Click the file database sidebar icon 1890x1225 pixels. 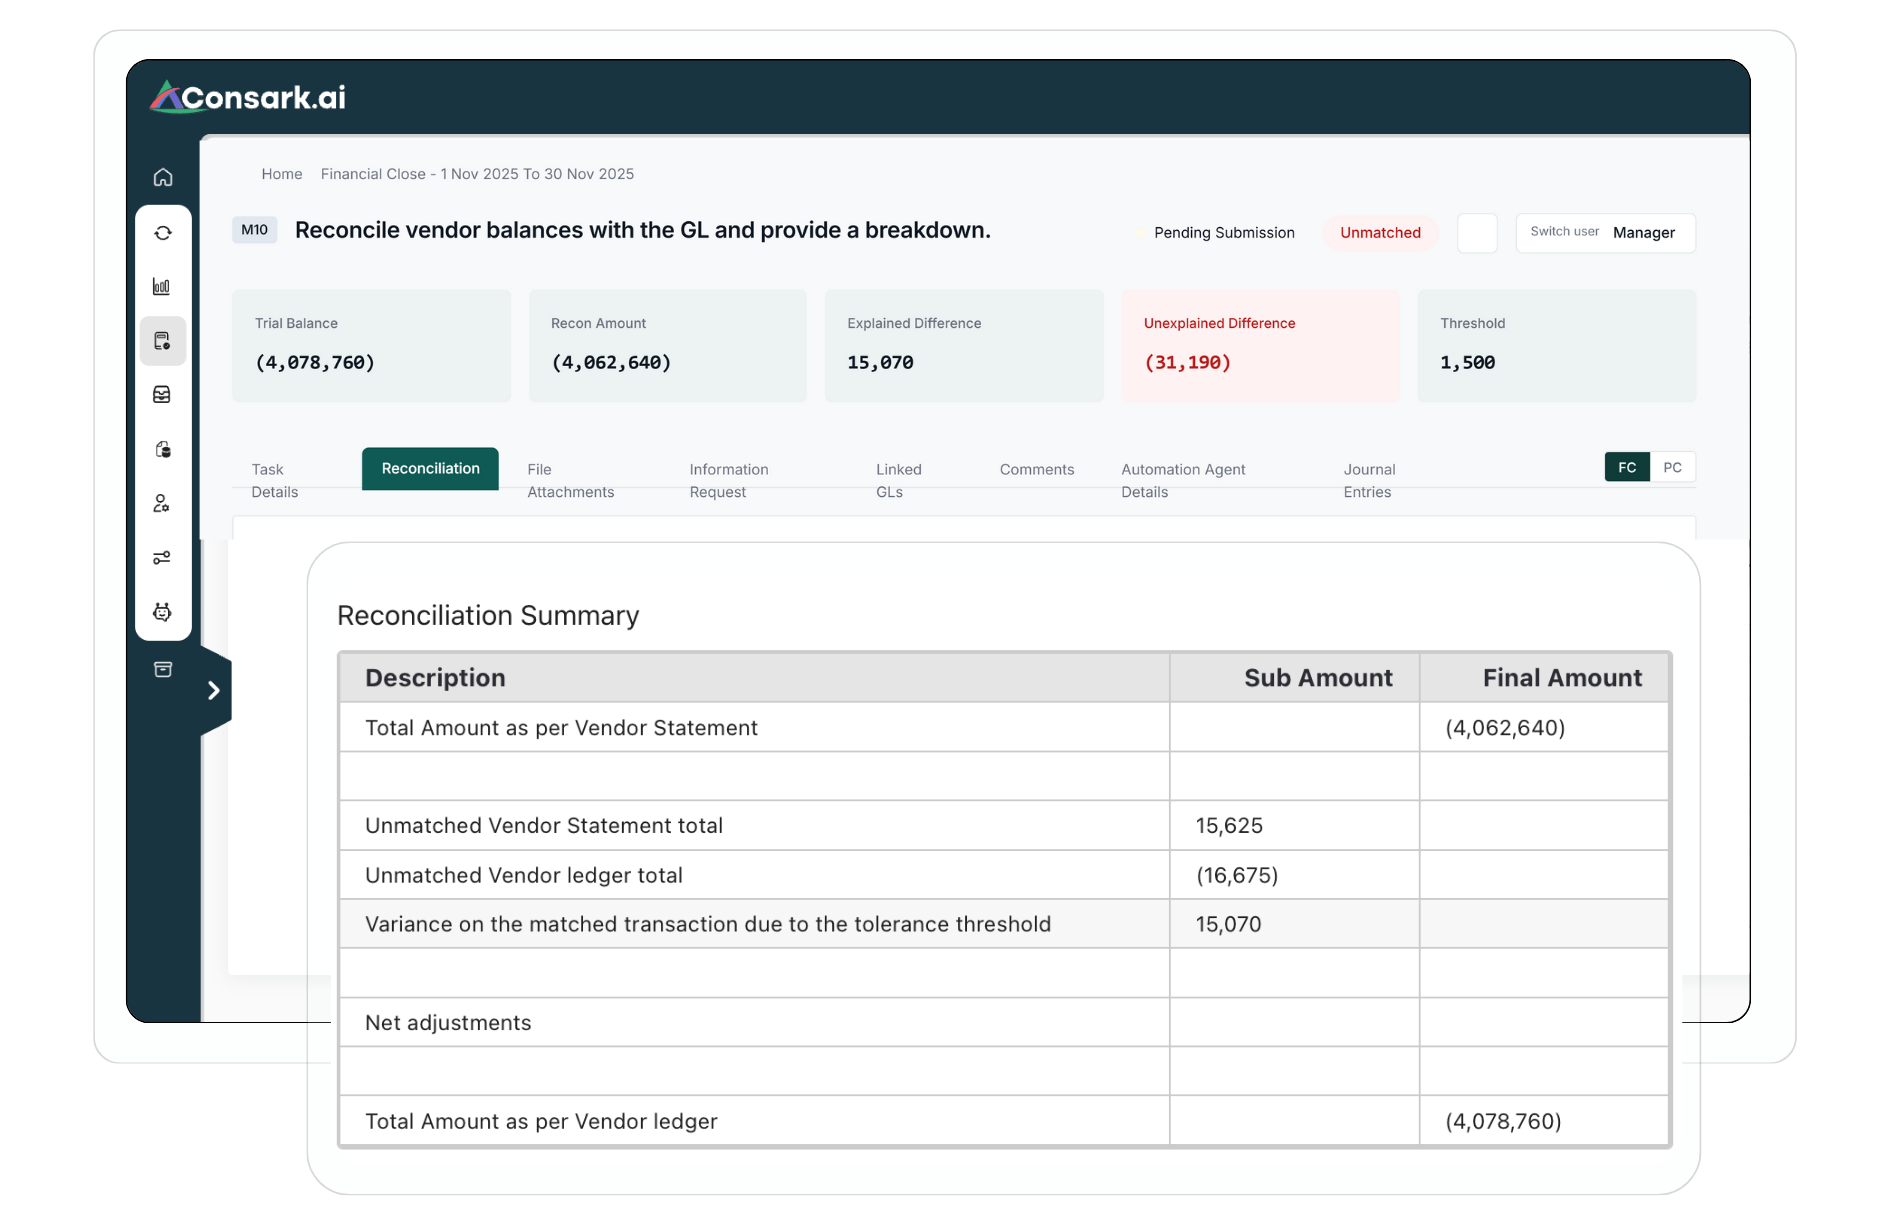(x=163, y=449)
